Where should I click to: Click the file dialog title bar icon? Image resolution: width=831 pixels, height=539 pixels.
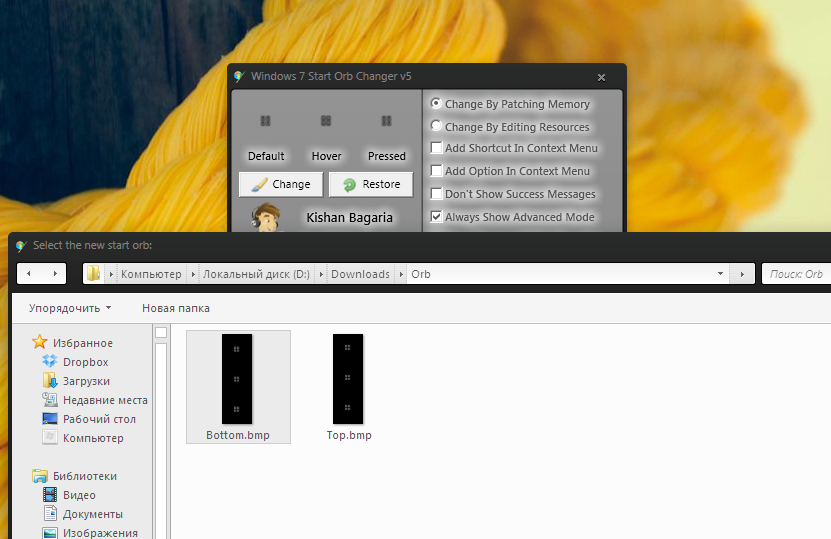[x=21, y=245]
